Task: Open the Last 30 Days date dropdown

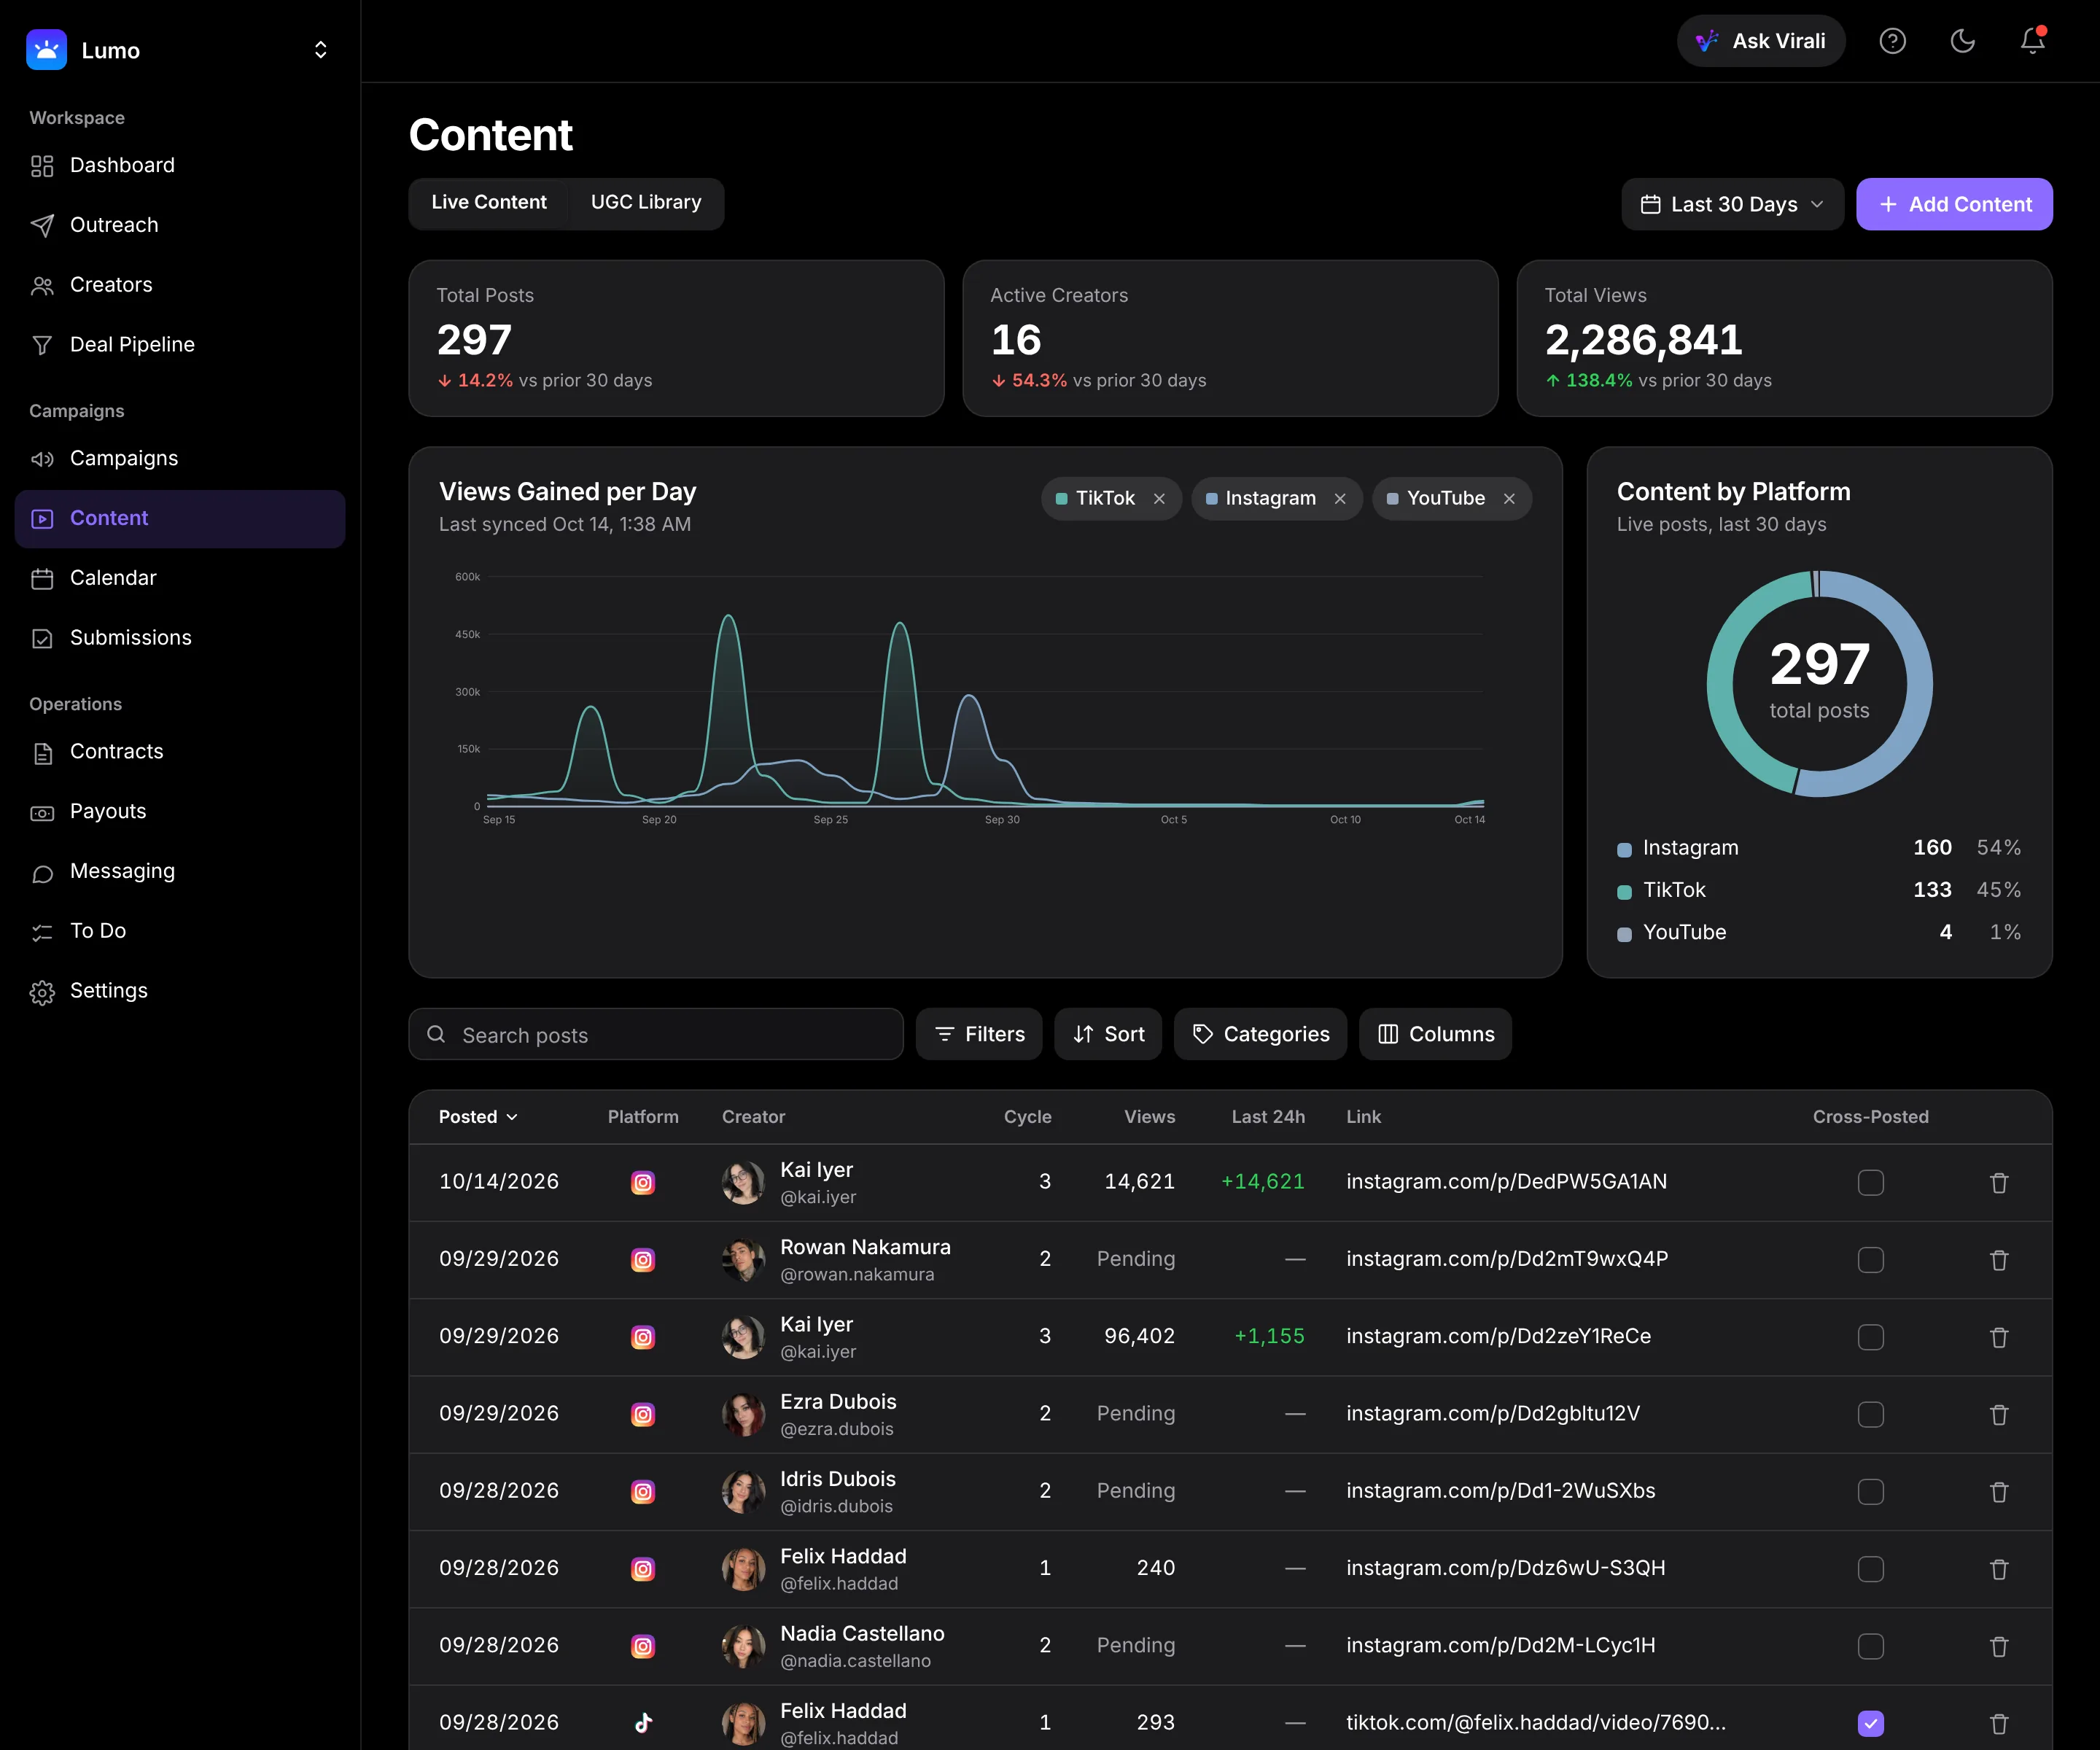Action: tap(1732, 204)
